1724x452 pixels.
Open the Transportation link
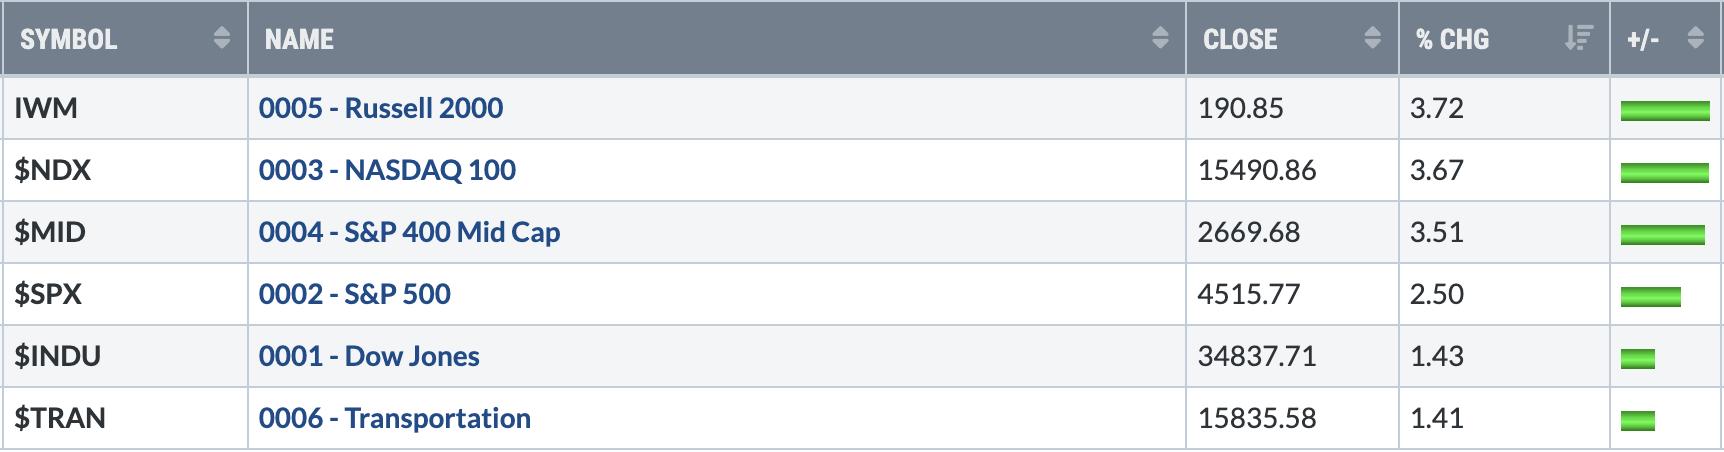point(394,418)
